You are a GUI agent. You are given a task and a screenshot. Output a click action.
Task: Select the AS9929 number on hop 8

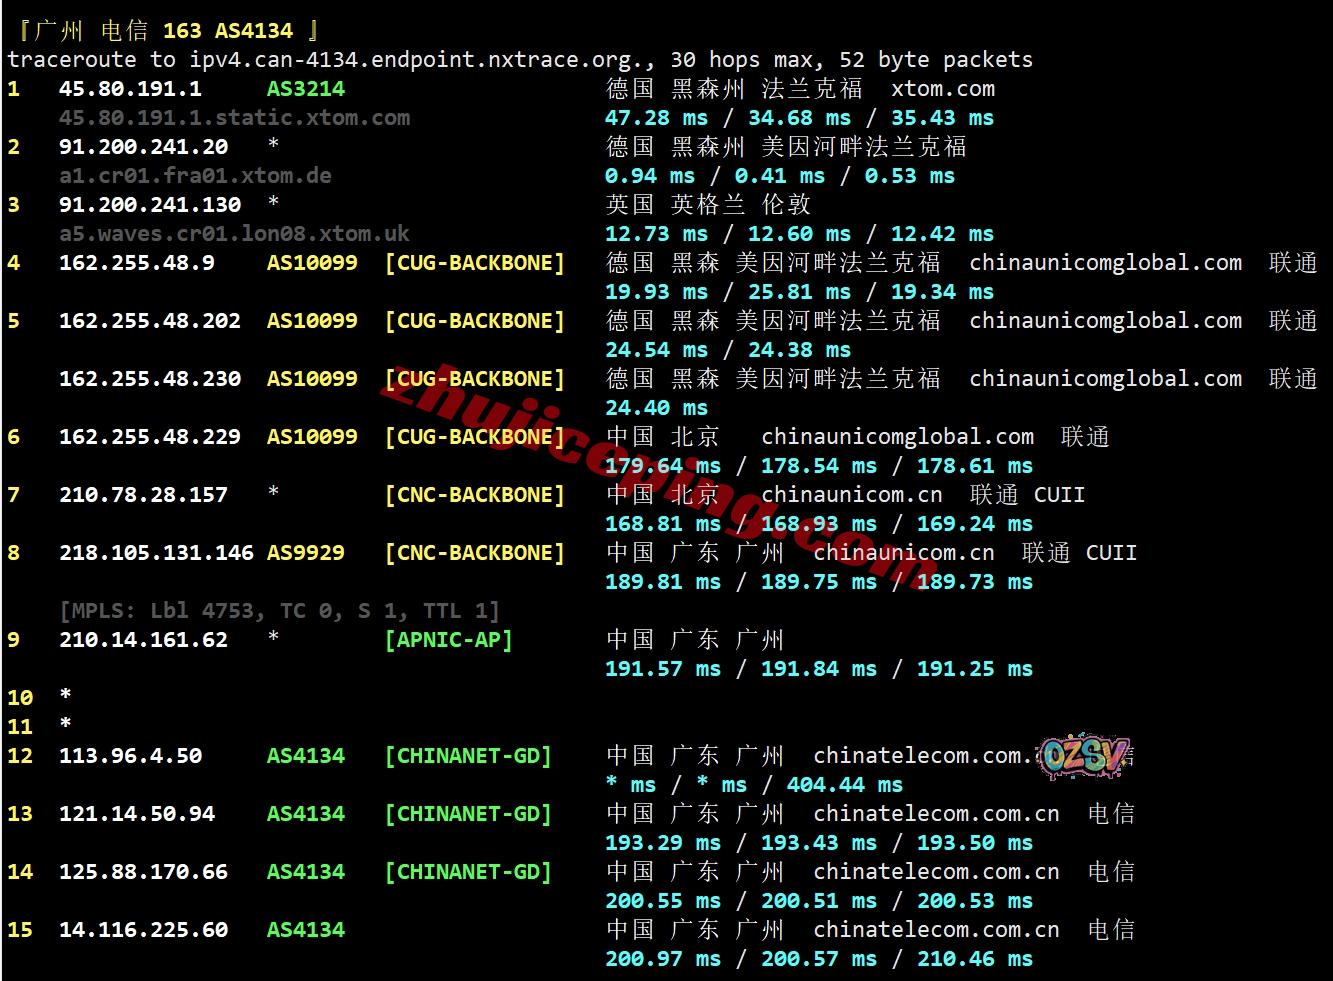coord(305,553)
